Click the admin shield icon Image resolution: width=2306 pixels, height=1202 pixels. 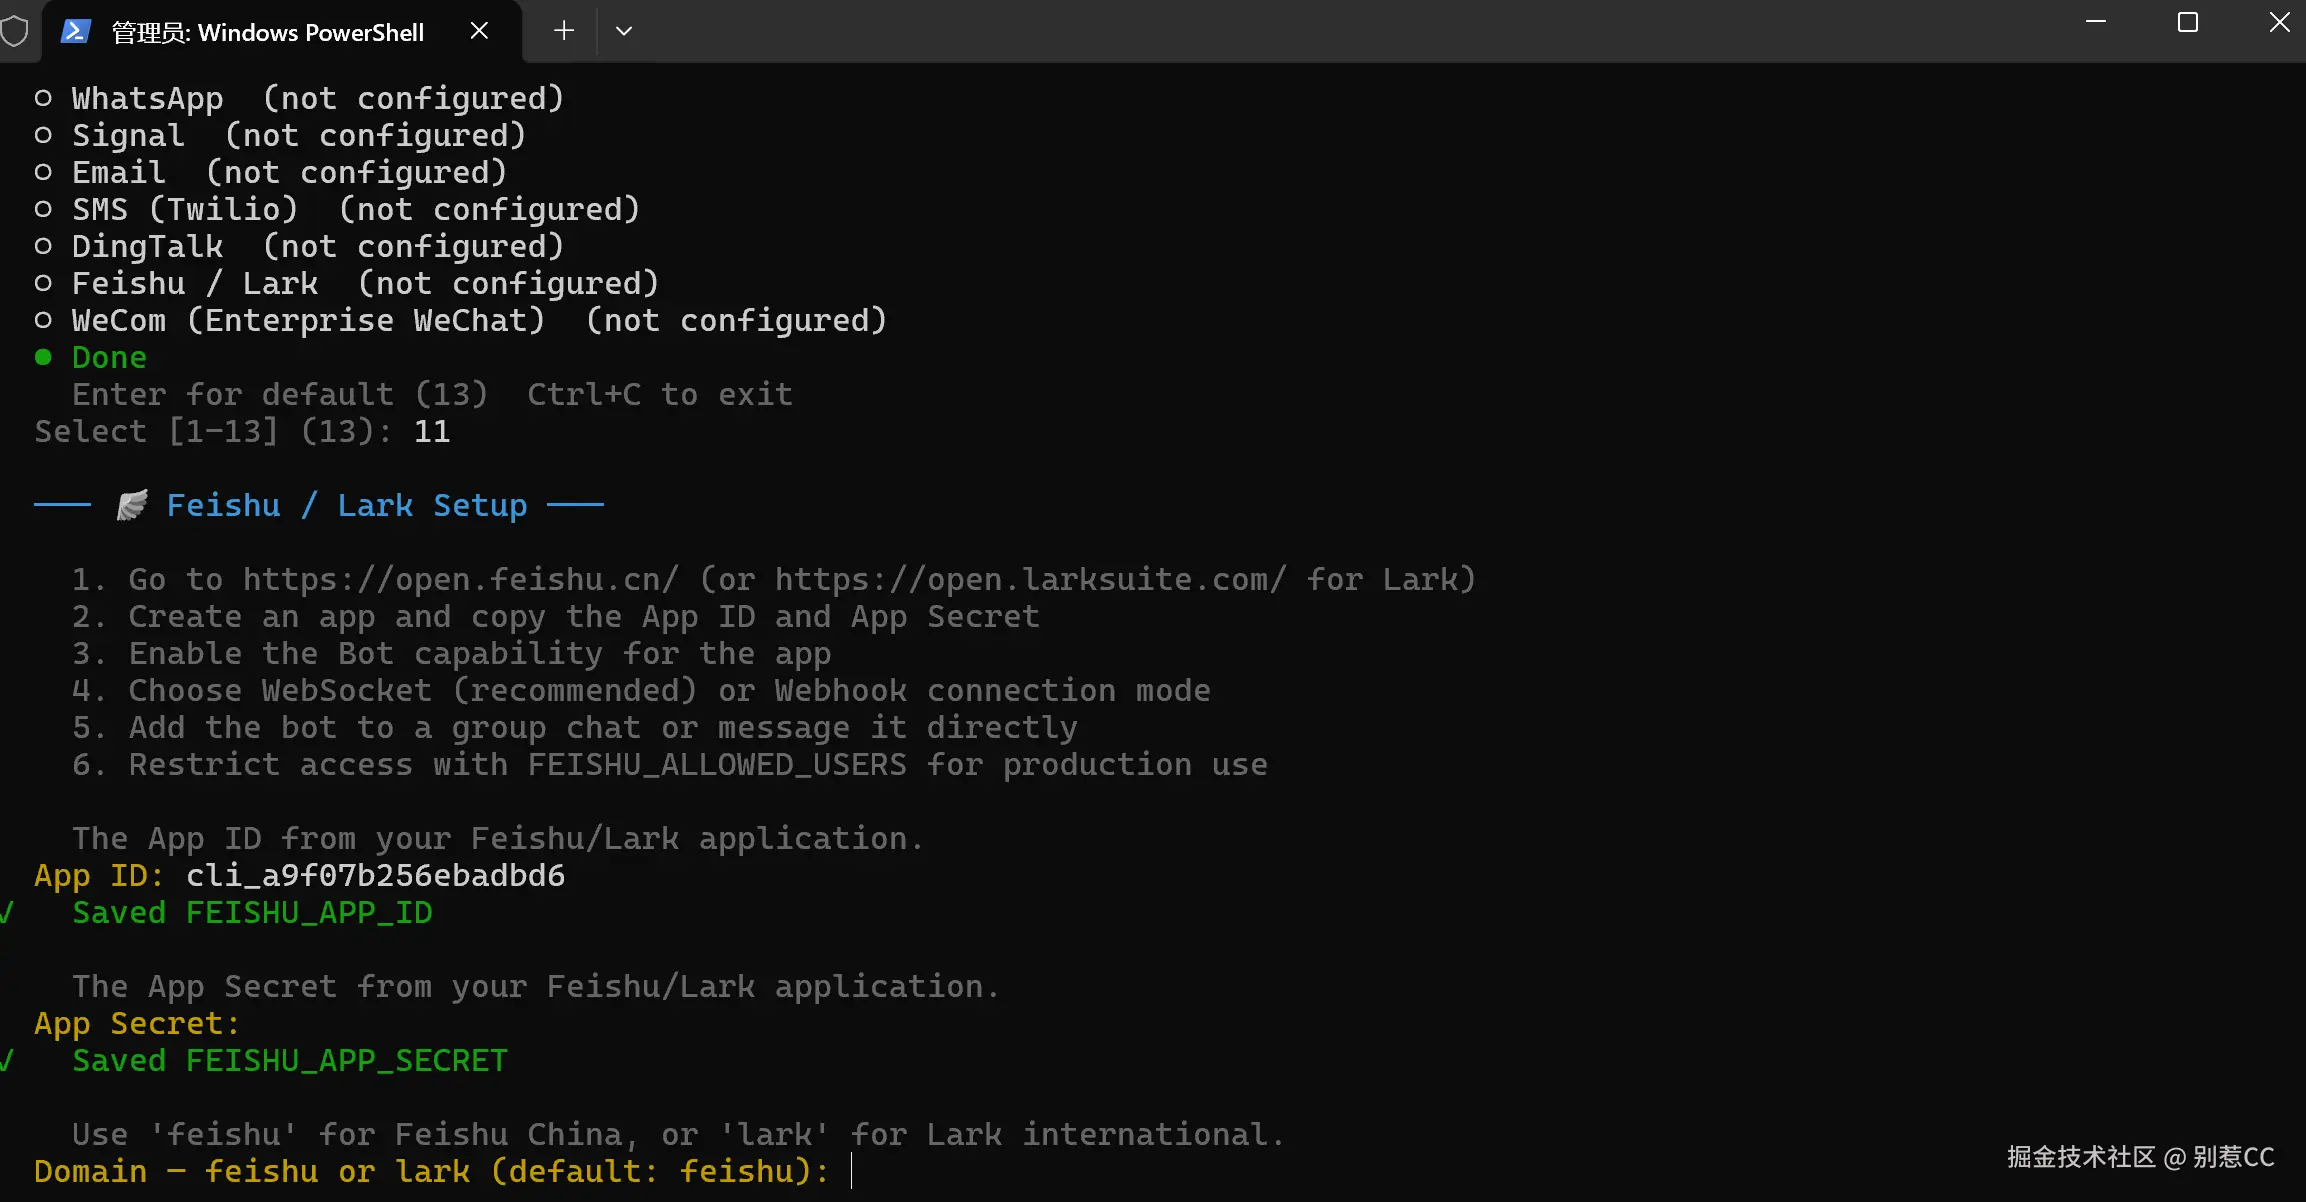coord(14,32)
